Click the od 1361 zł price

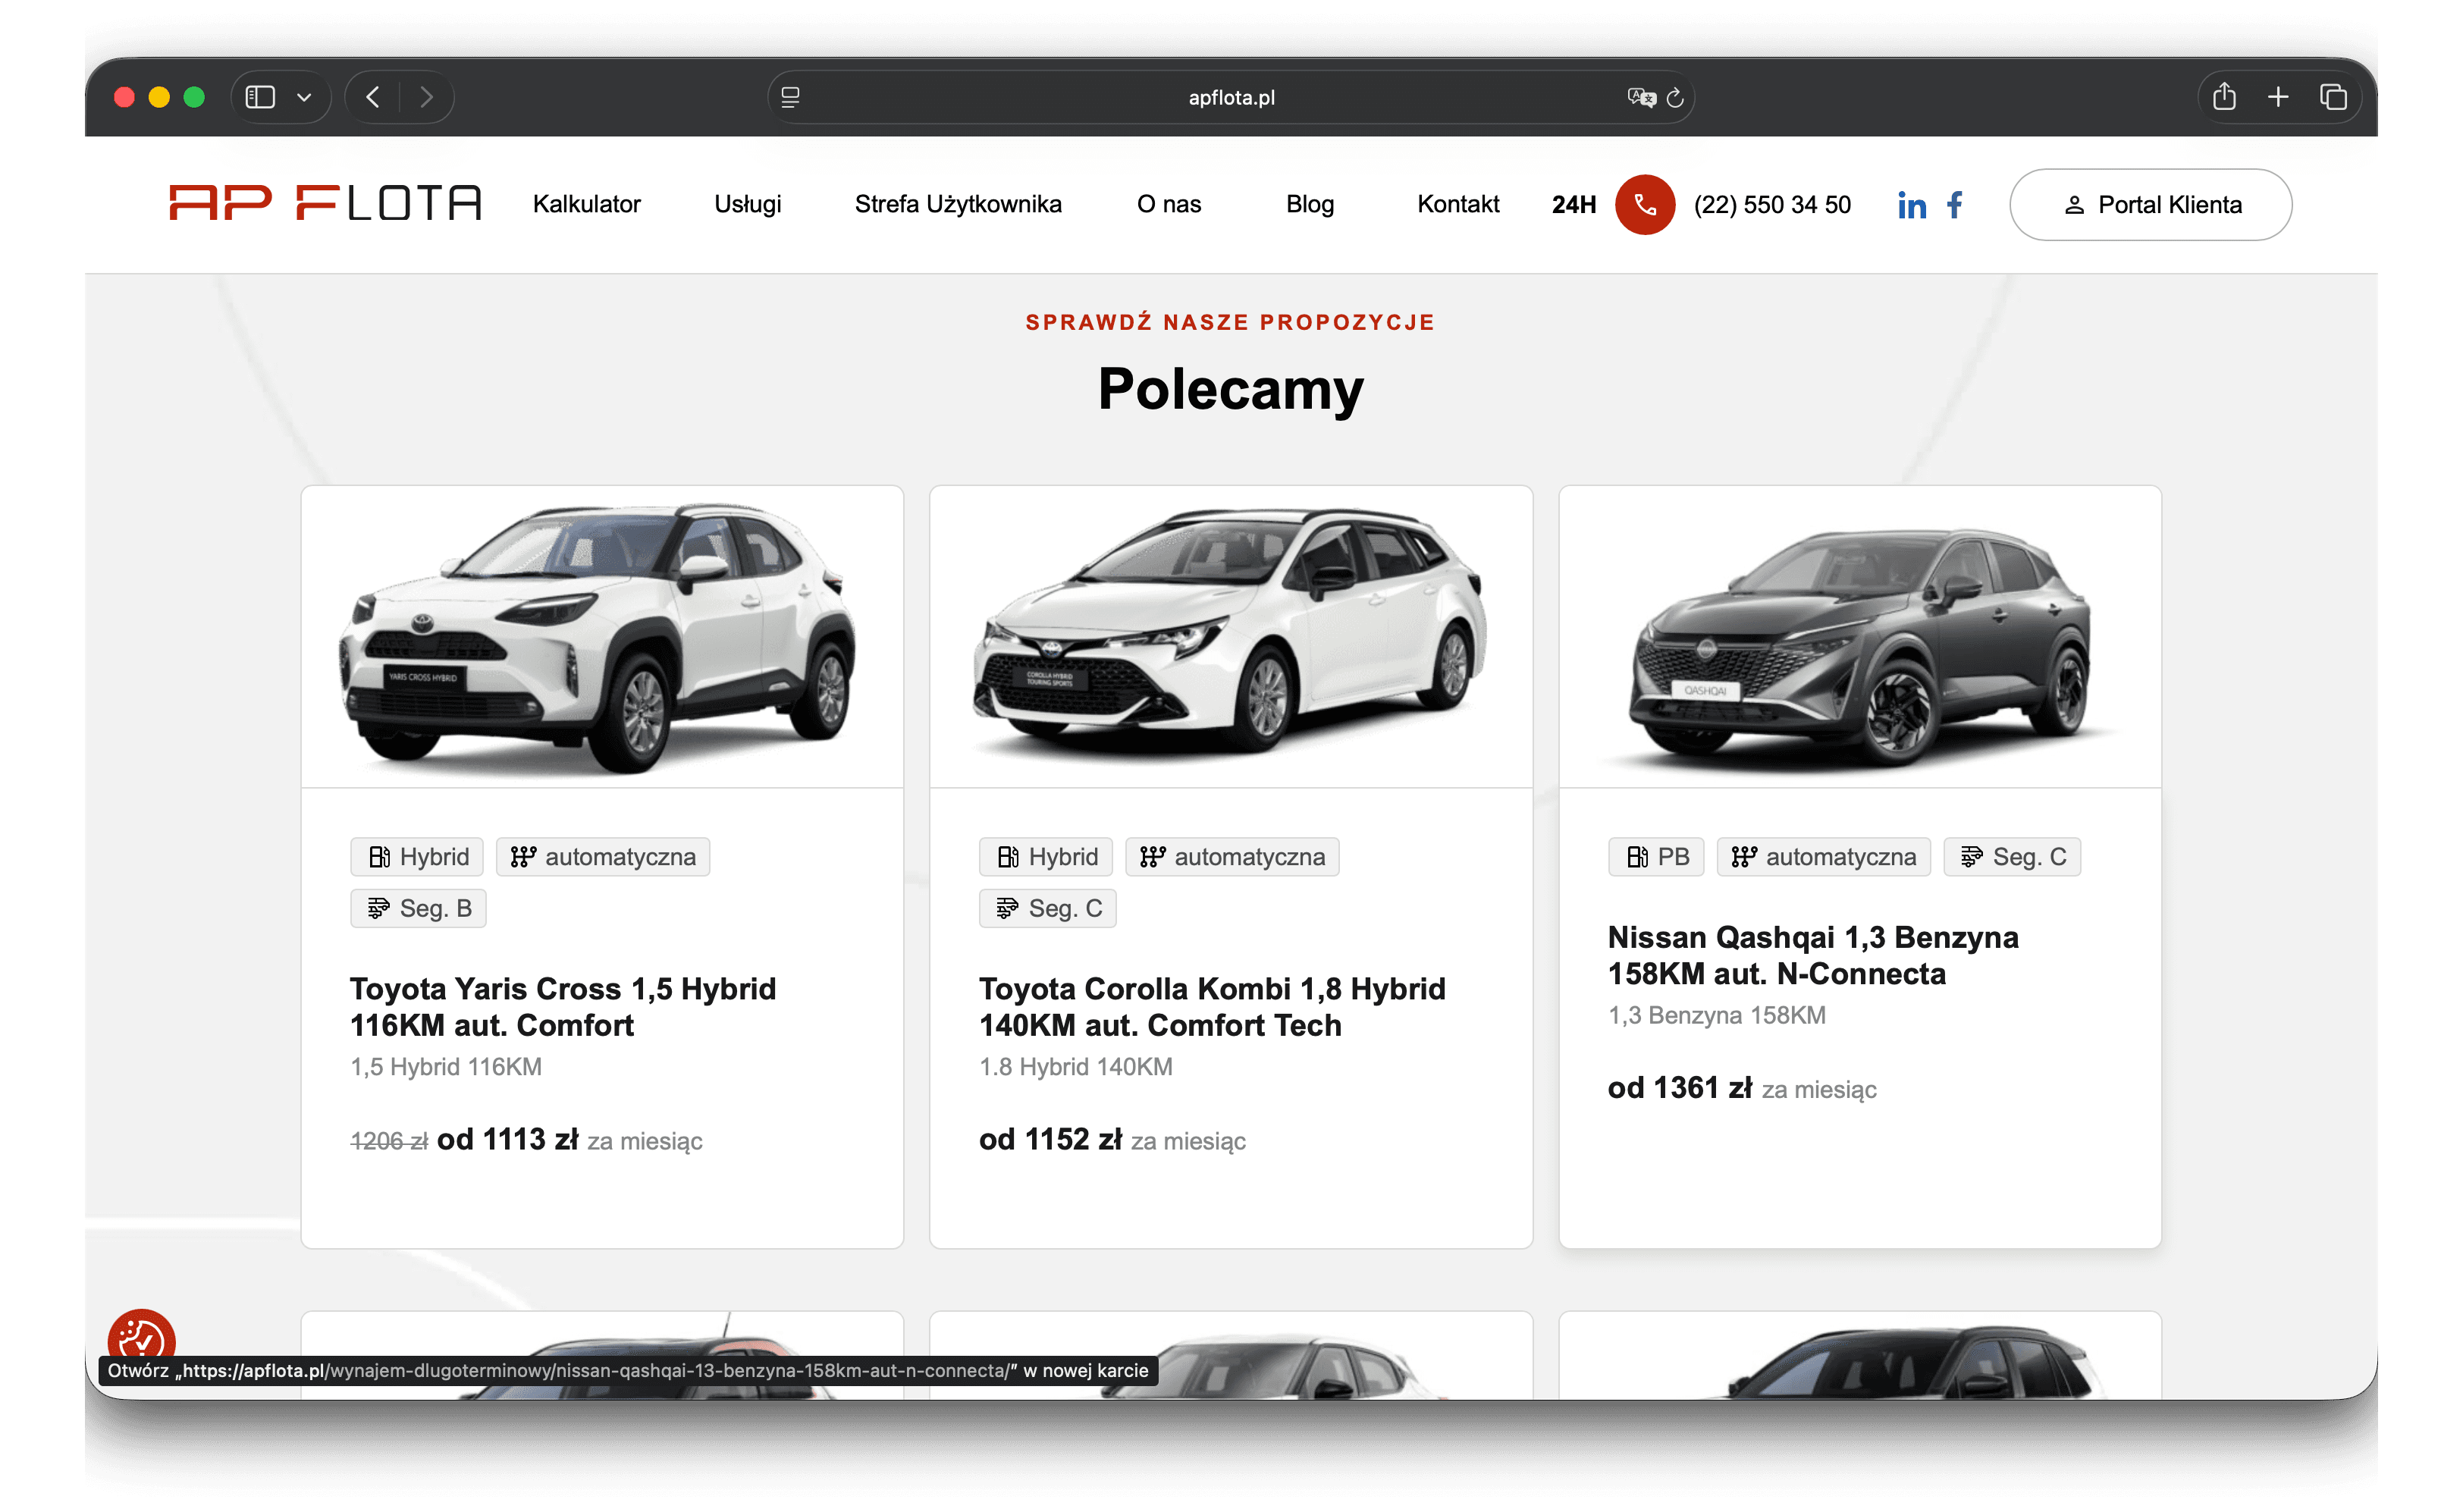[x=1680, y=1088]
